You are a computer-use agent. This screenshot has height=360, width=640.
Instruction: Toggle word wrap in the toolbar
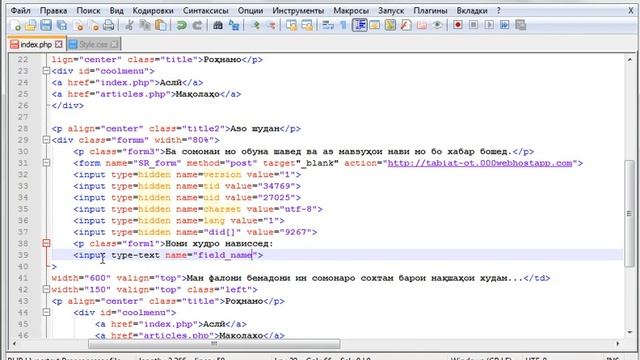click(328, 26)
